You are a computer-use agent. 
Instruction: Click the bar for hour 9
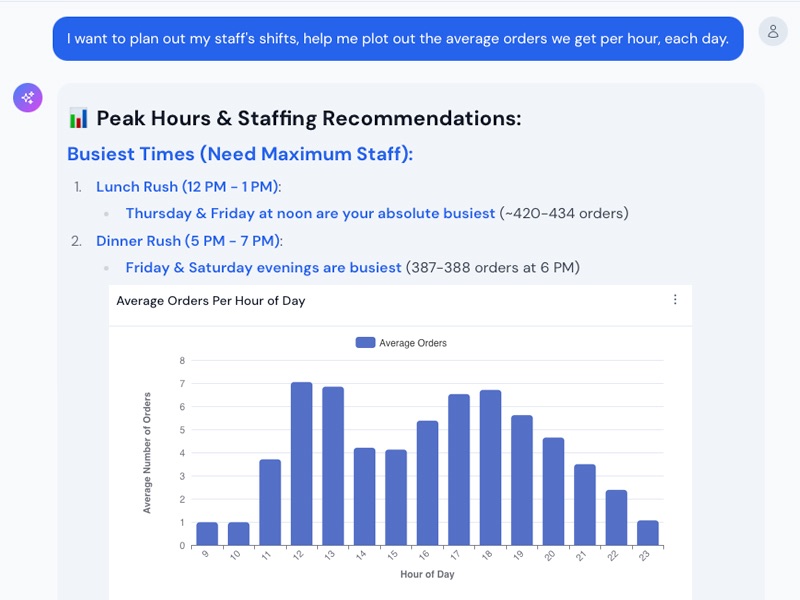coord(207,534)
